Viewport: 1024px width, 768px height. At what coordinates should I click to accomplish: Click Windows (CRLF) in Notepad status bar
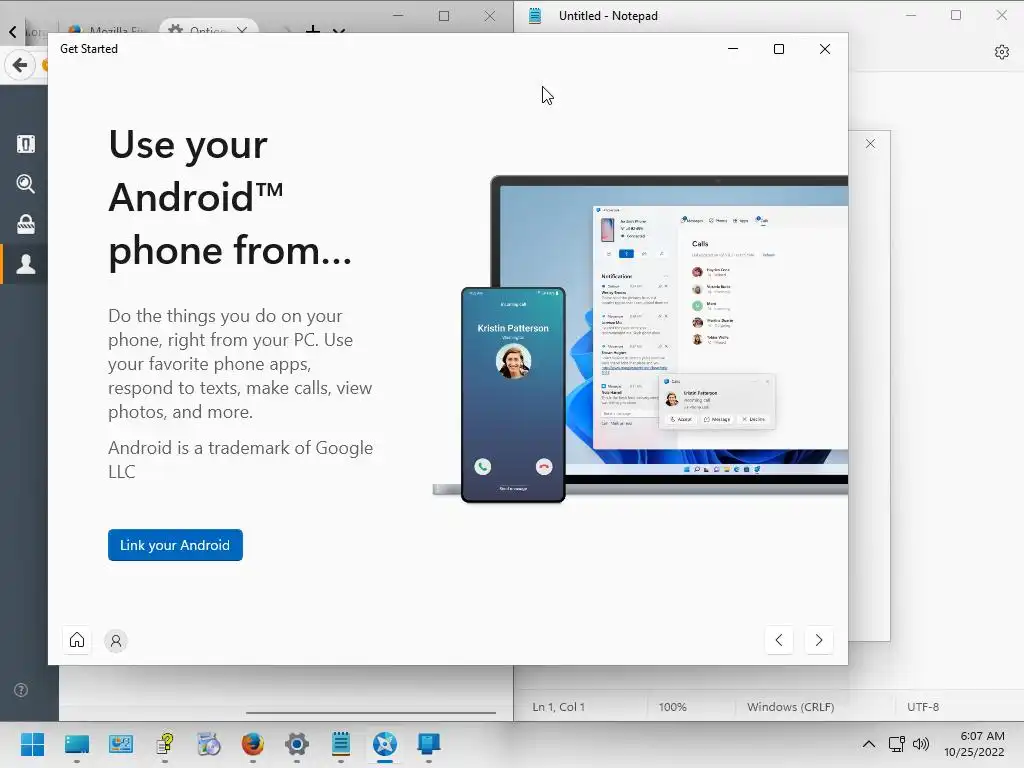pos(790,707)
